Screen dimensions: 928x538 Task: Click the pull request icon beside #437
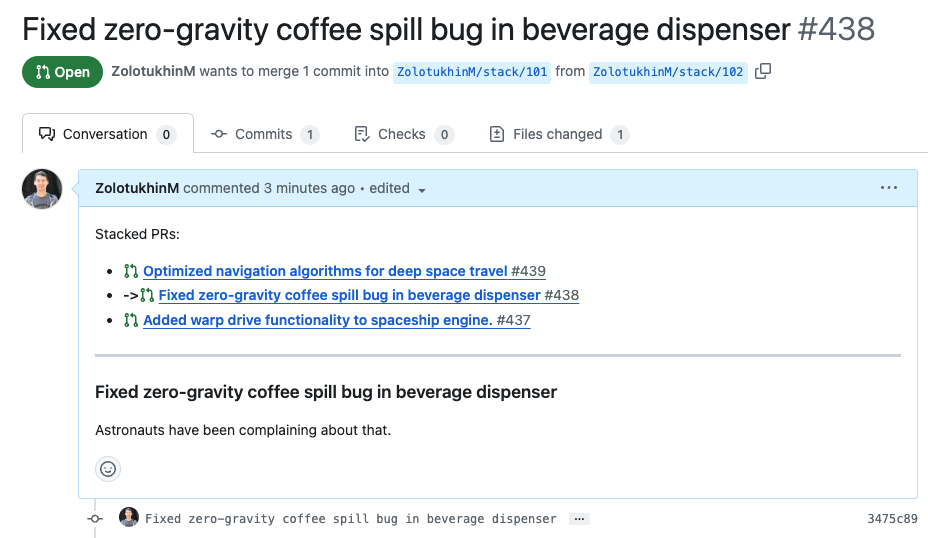[x=131, y=321]
